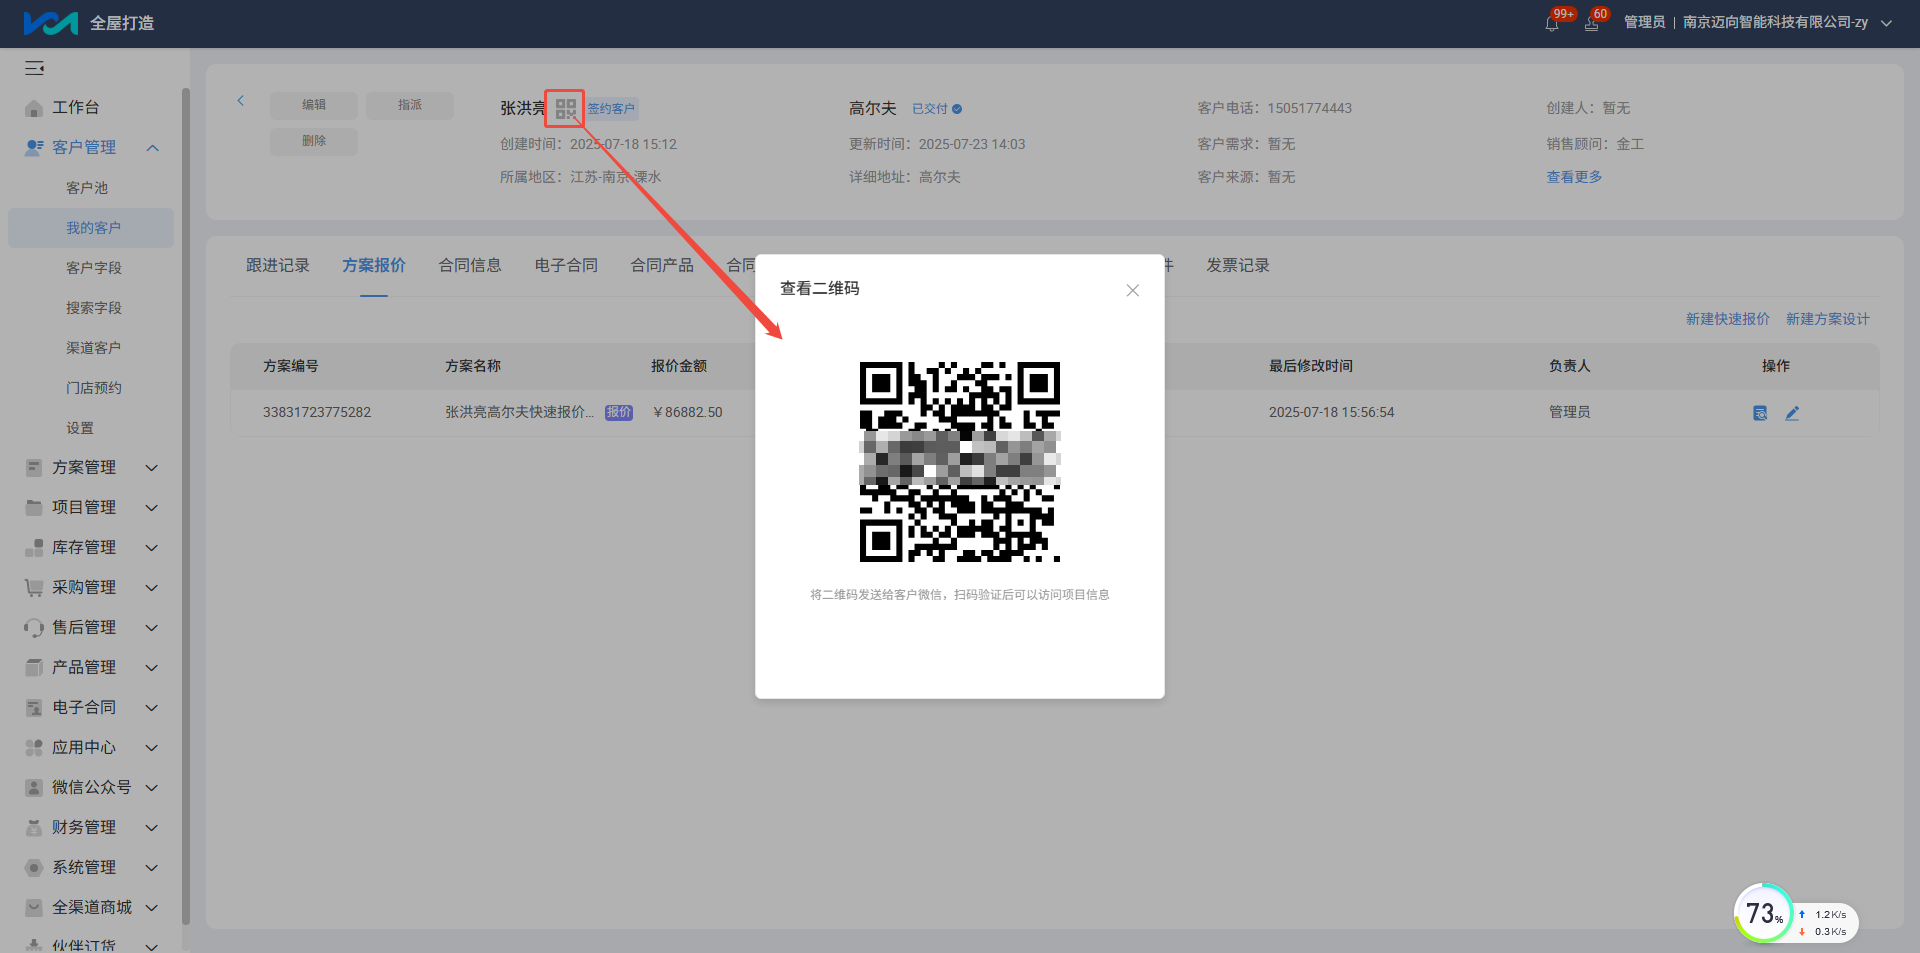
Task: Click the 删除 button
Action: 314,141
